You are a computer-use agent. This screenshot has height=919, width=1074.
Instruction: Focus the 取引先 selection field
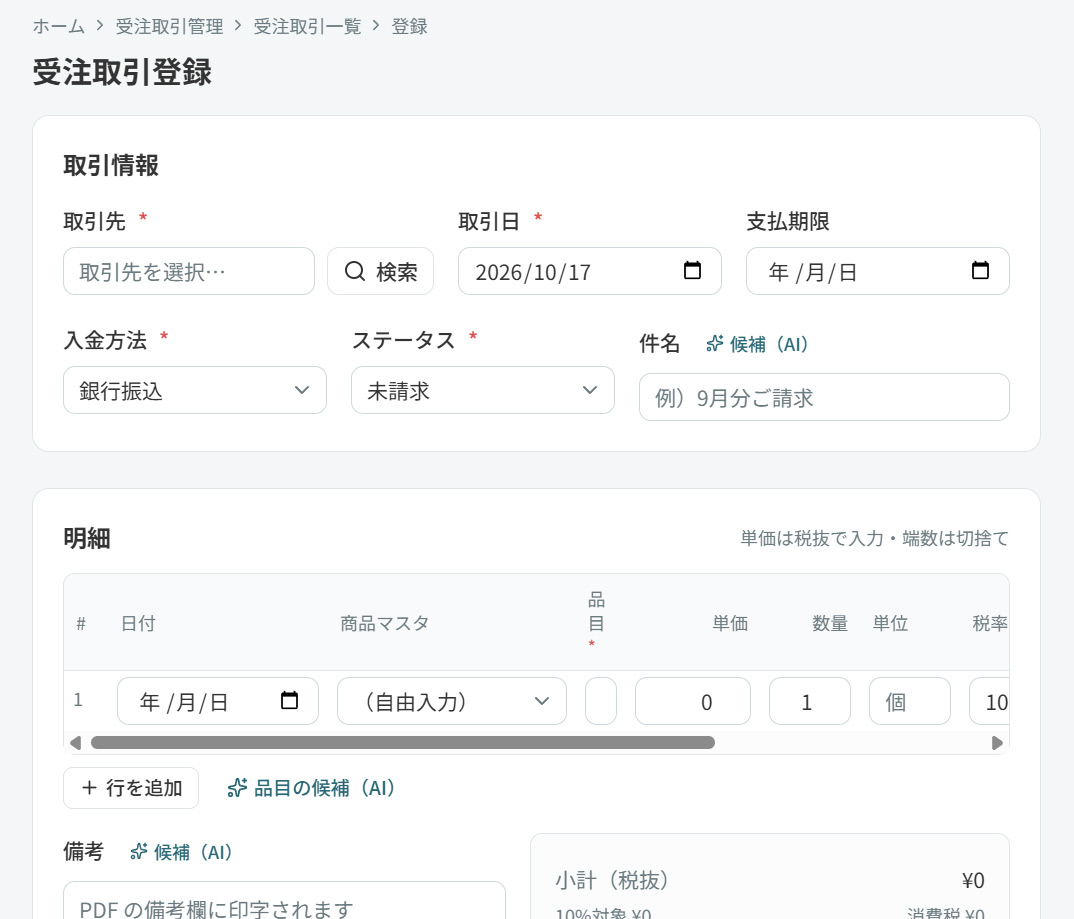tap(189, 271)
